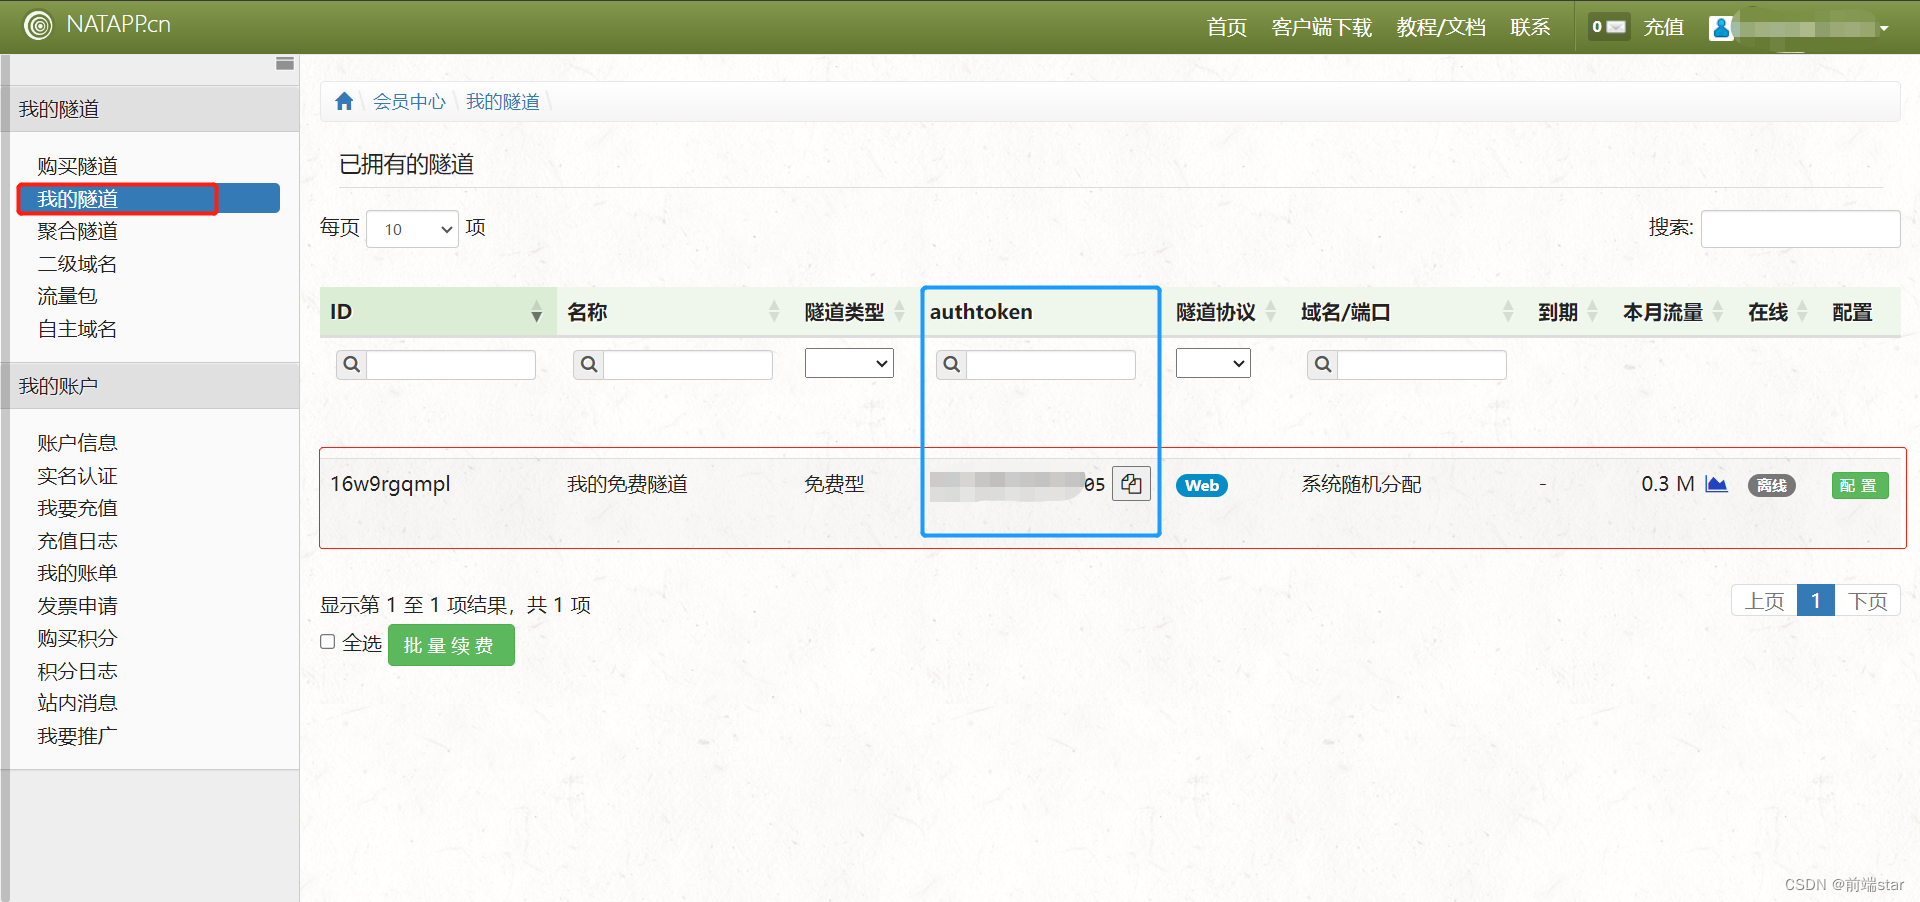
Task: Select page 1 in pagination
Action: tap(1816, 601)
